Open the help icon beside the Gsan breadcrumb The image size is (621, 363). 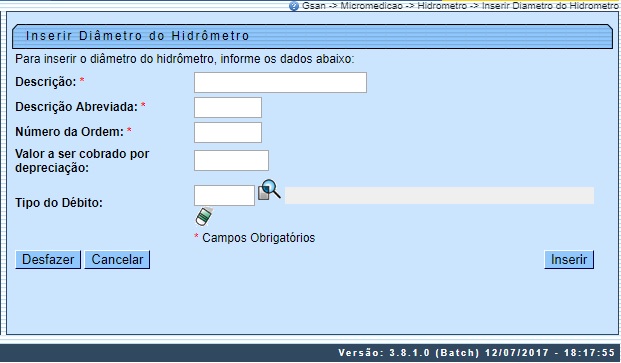pyautogui.click(x=293, y=6)
